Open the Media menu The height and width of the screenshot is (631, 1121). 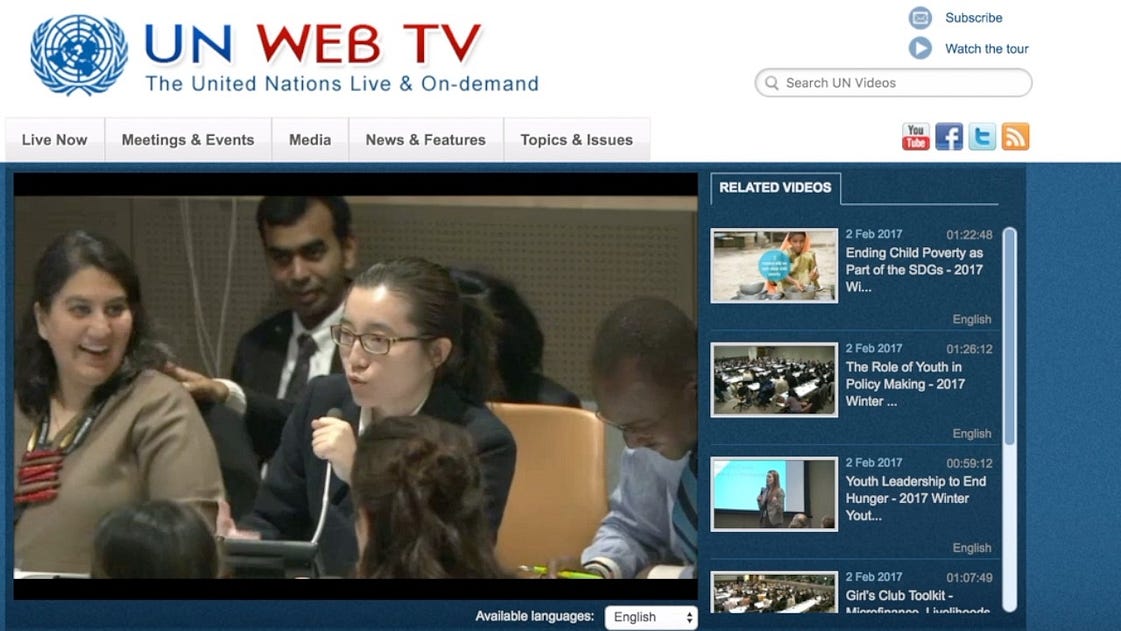tap(310, 139)
